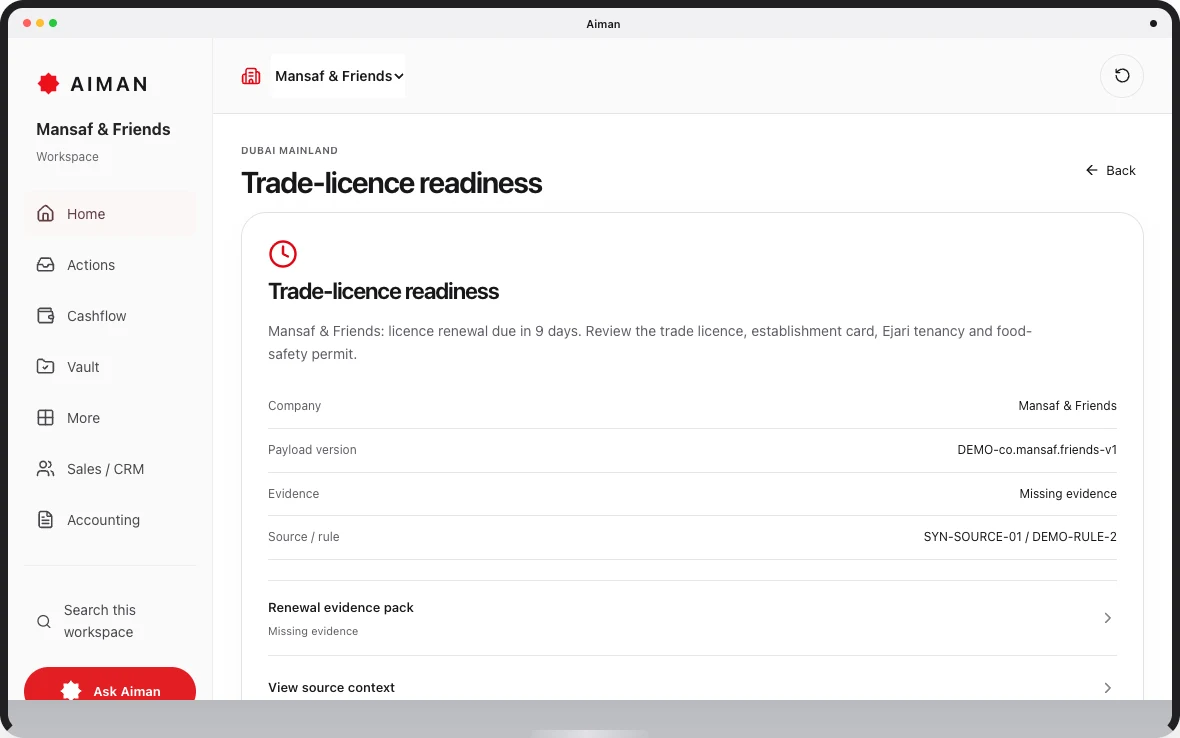Screen dimensions: 1180x738
Task: Click the red clock icon on card
Action: [x=283, y=254]
